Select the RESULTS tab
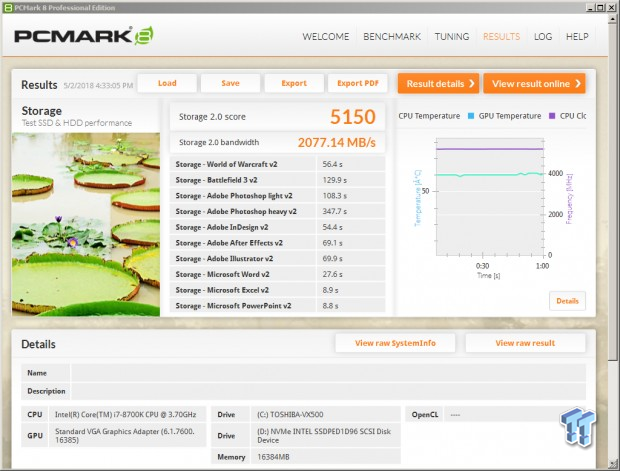The width and height of the screenshot is (620, 471). click(501, 37)
